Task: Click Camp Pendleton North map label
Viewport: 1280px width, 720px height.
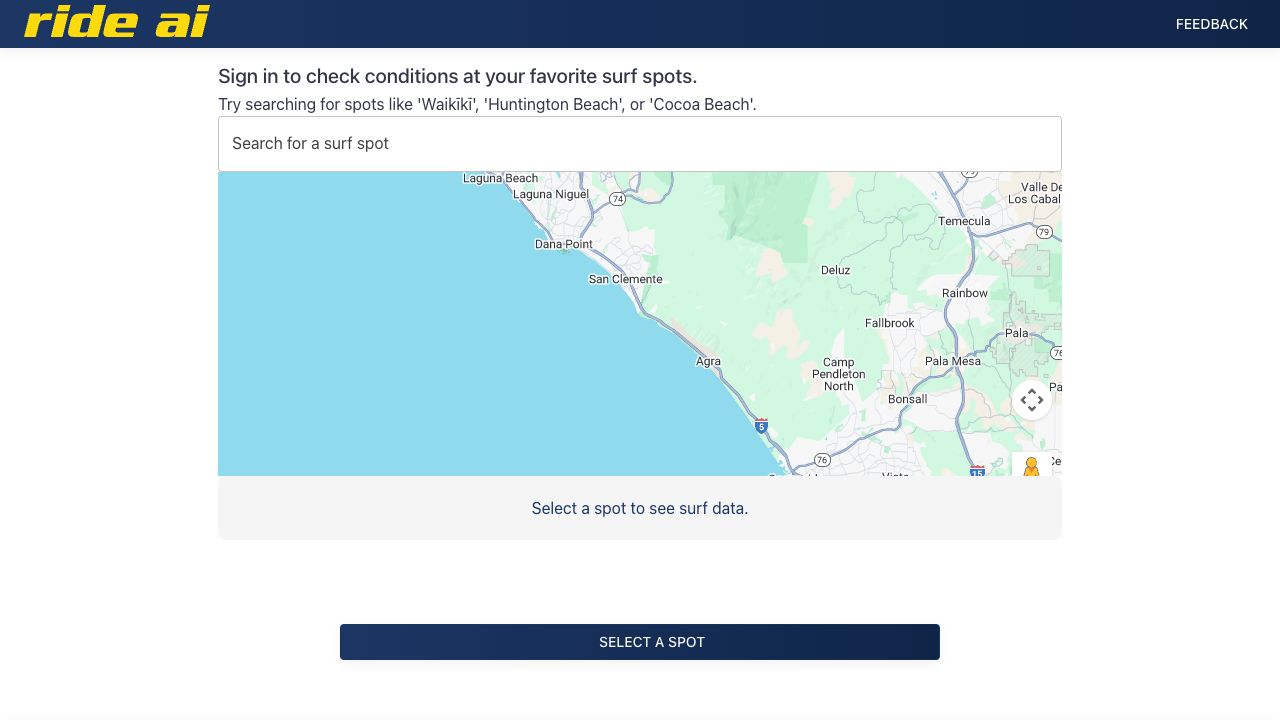Action: coord(838,374)
